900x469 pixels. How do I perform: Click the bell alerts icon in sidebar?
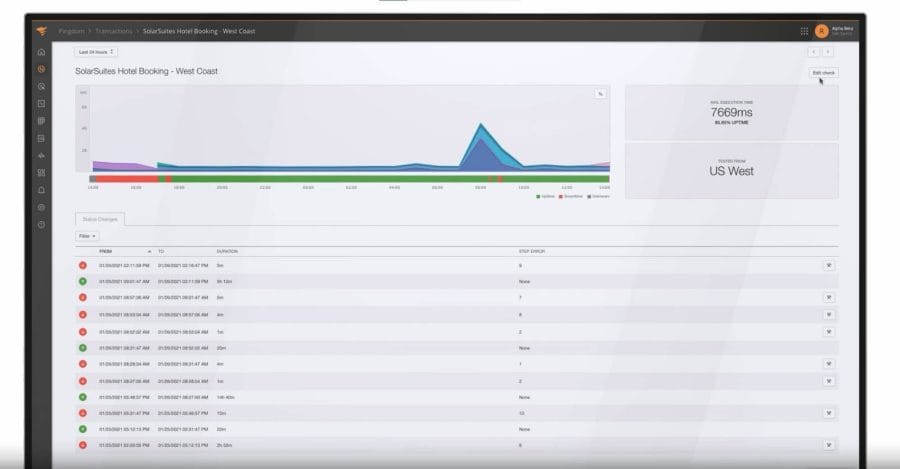click(x=41, y=190)
